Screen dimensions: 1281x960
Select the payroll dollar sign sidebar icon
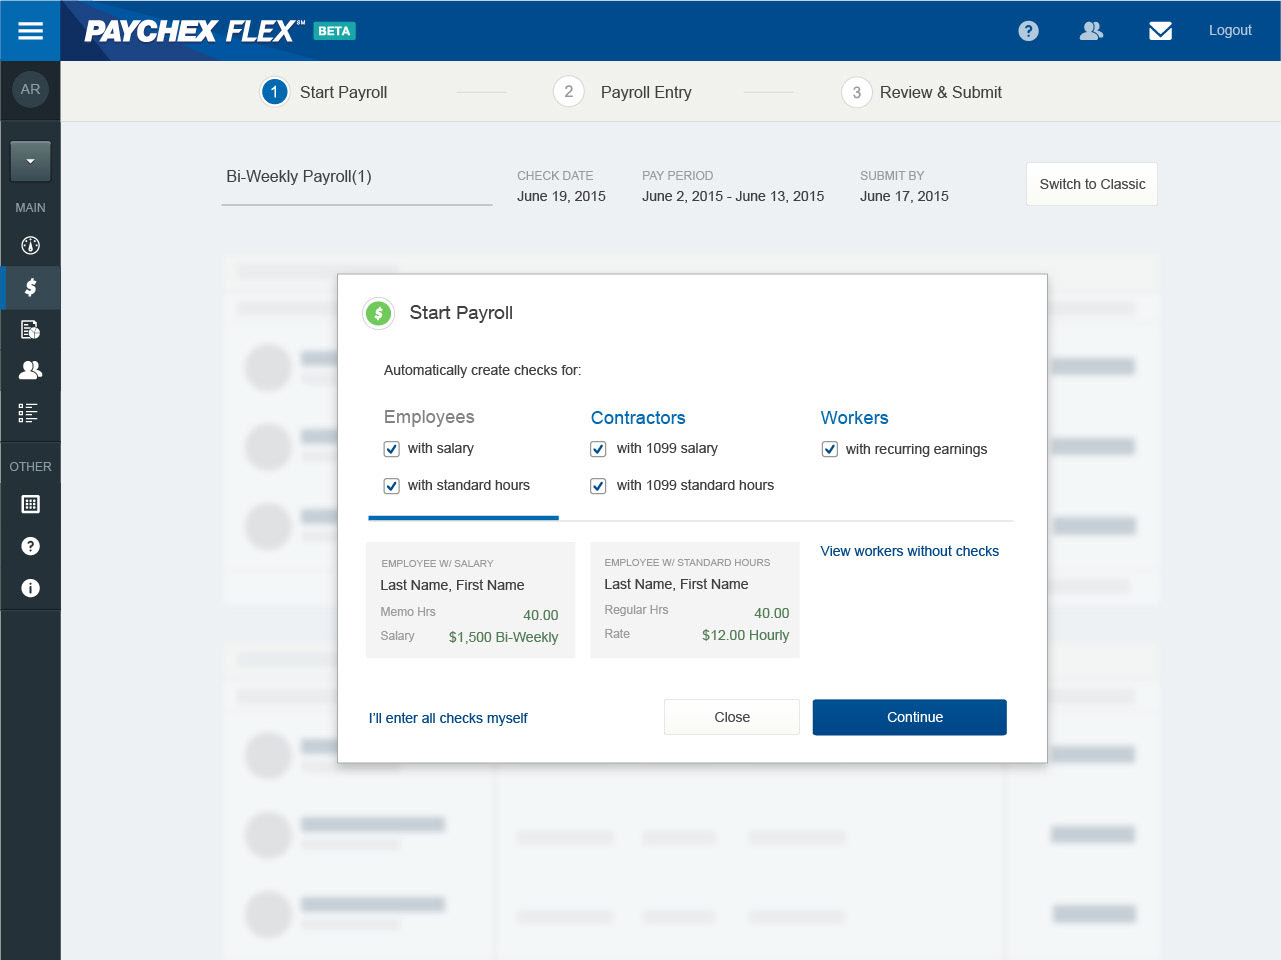[x=30, y=288]
